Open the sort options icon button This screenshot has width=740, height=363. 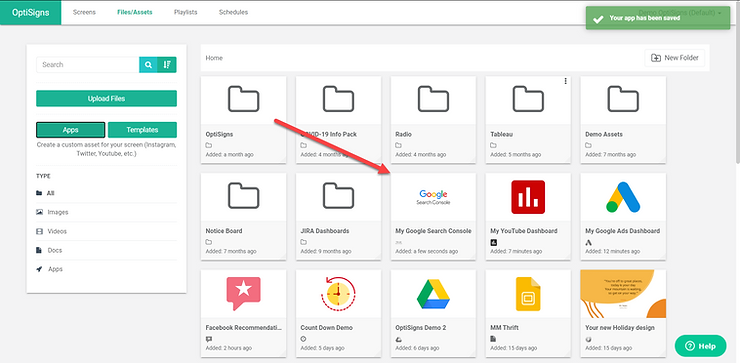coord(167,65)
